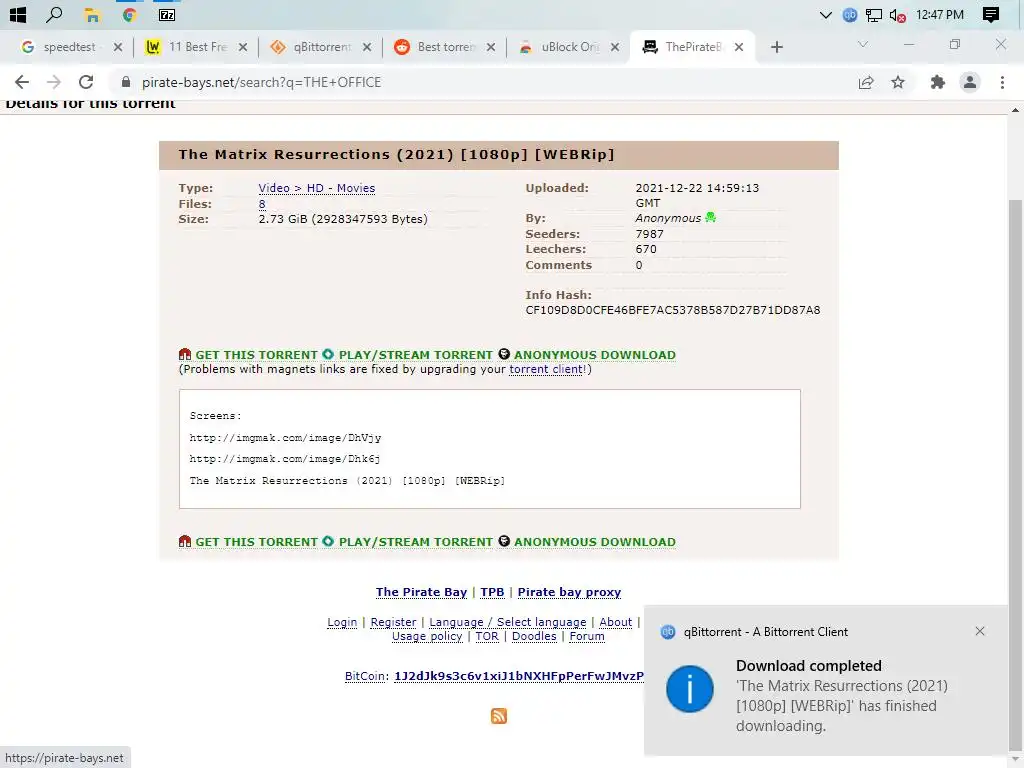Open the clock showing 12:47 PM

[939, 15]
